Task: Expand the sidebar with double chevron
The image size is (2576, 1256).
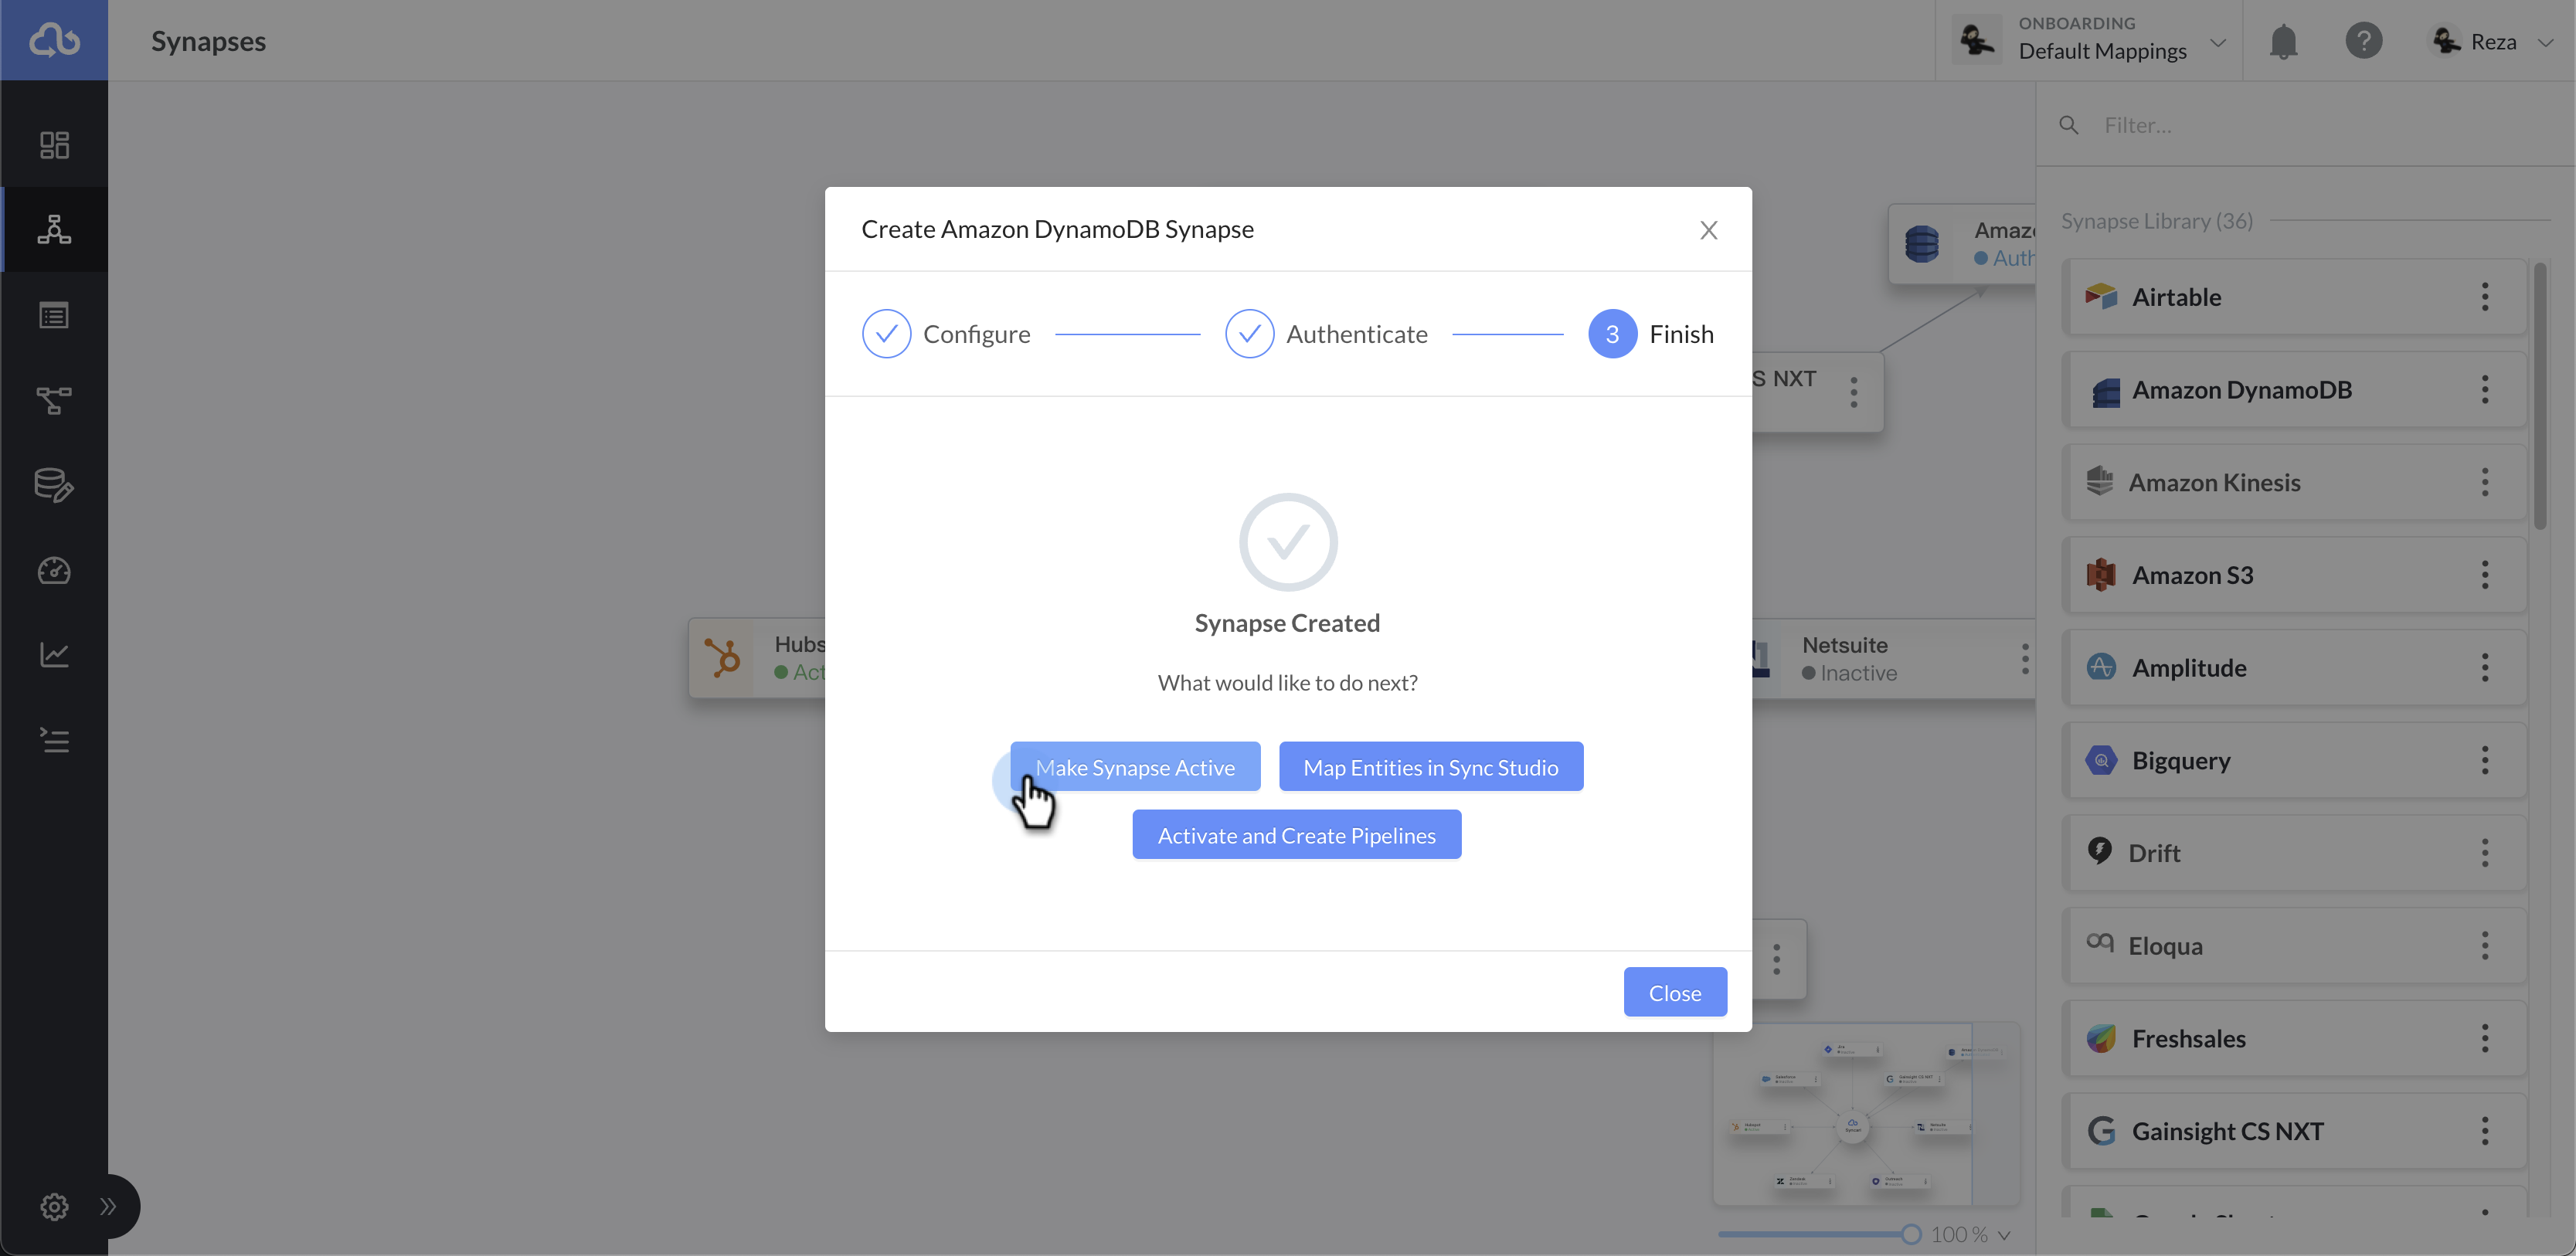Action: [x=108, y=1206]
